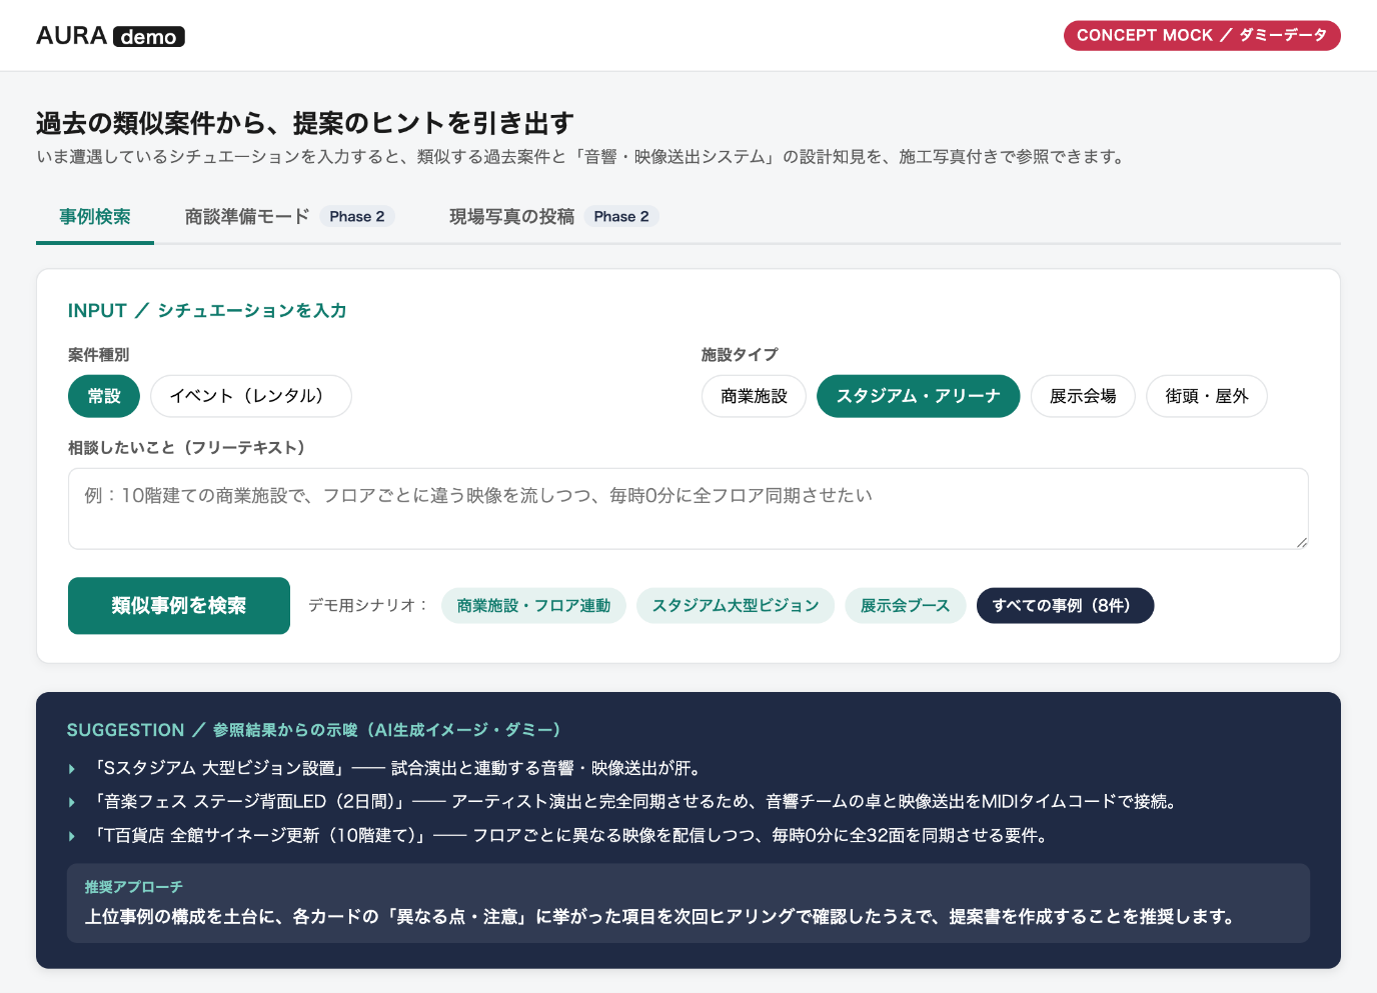Click the SUGGESTION / 参照結果からの示唆 heading

pyautogui.click(x=314, y=730)
